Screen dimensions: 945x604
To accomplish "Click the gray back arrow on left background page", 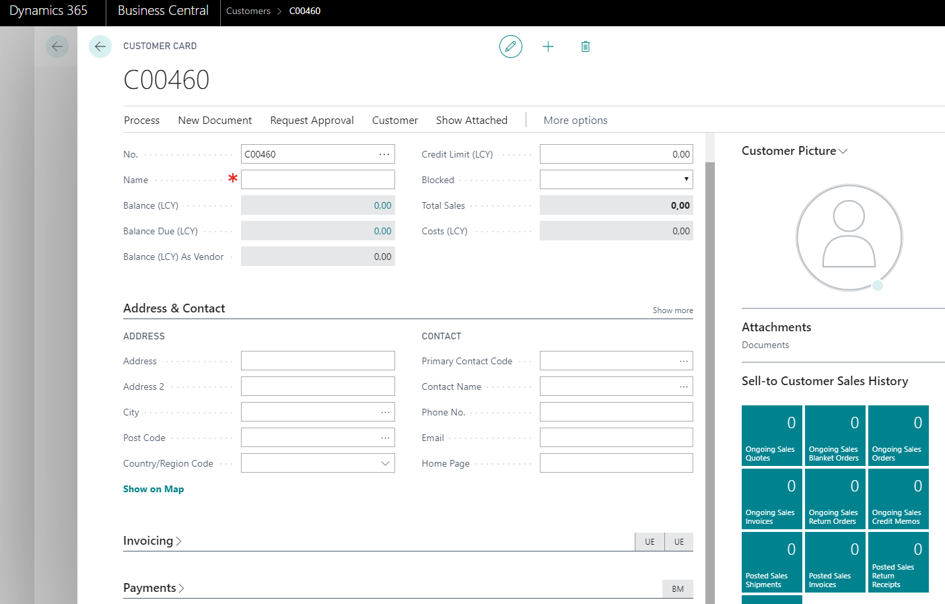I will point(57,46).
